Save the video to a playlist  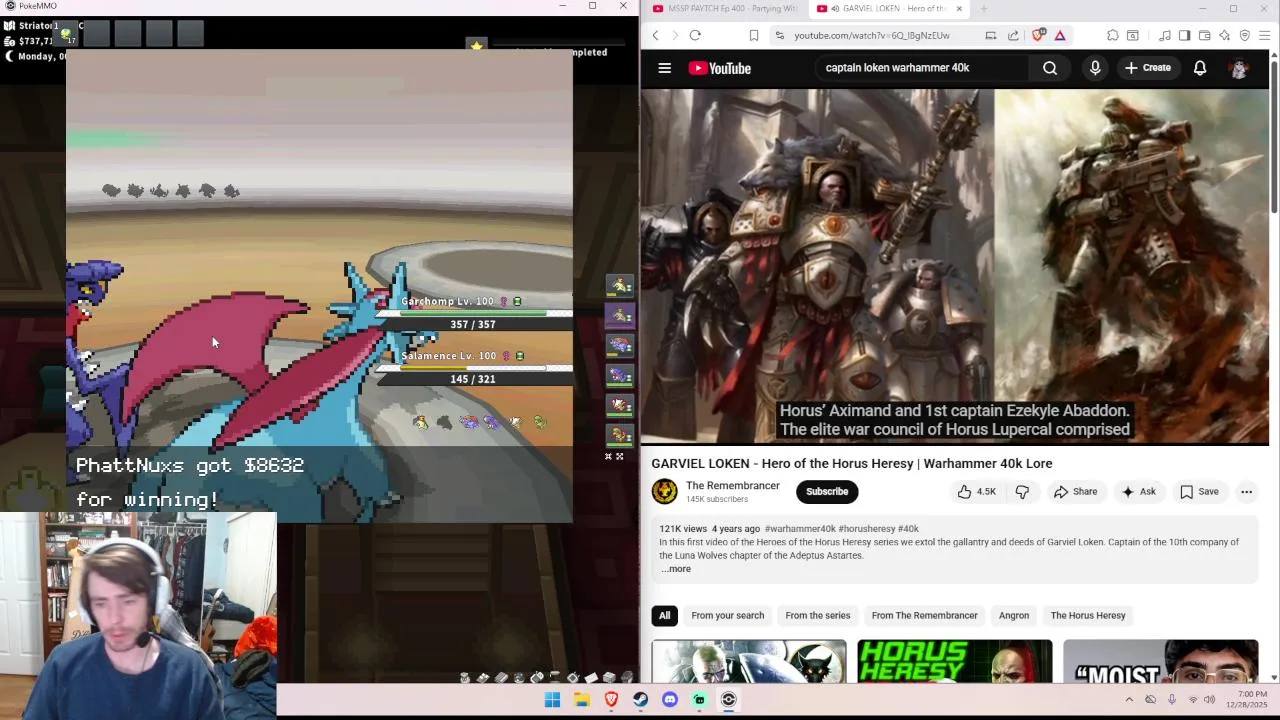tap(1199, 491)
